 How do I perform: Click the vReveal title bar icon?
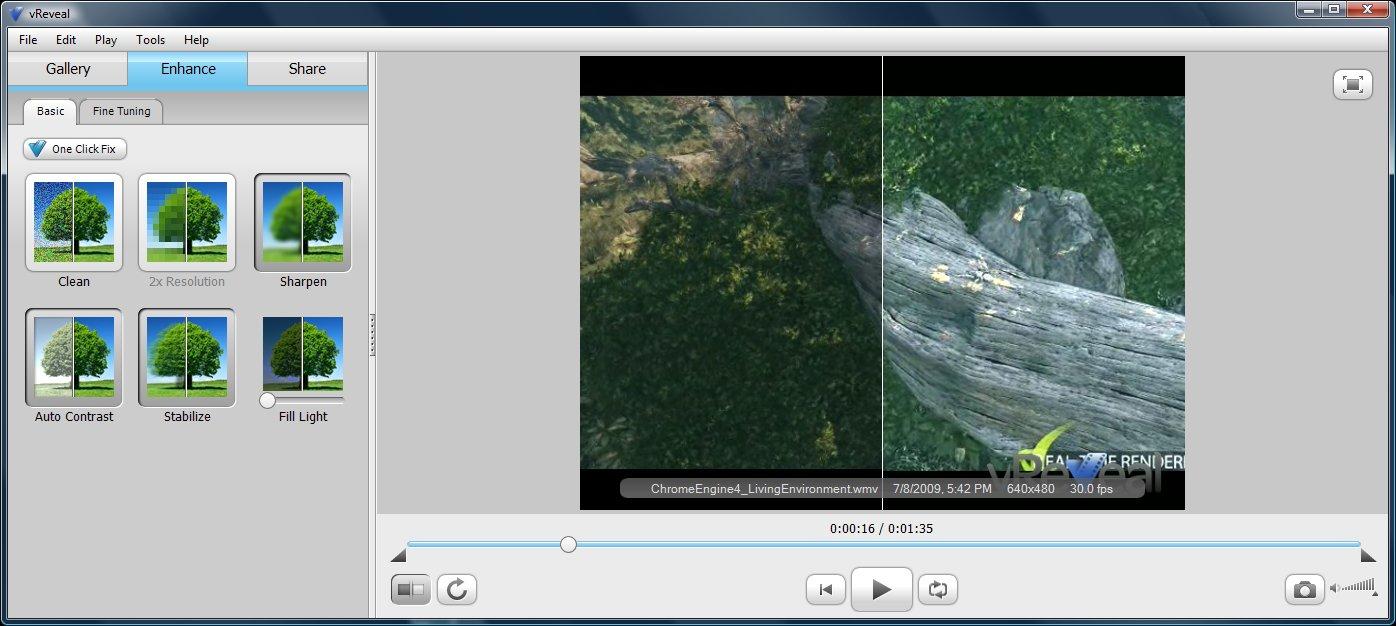(x=16, y=13)
